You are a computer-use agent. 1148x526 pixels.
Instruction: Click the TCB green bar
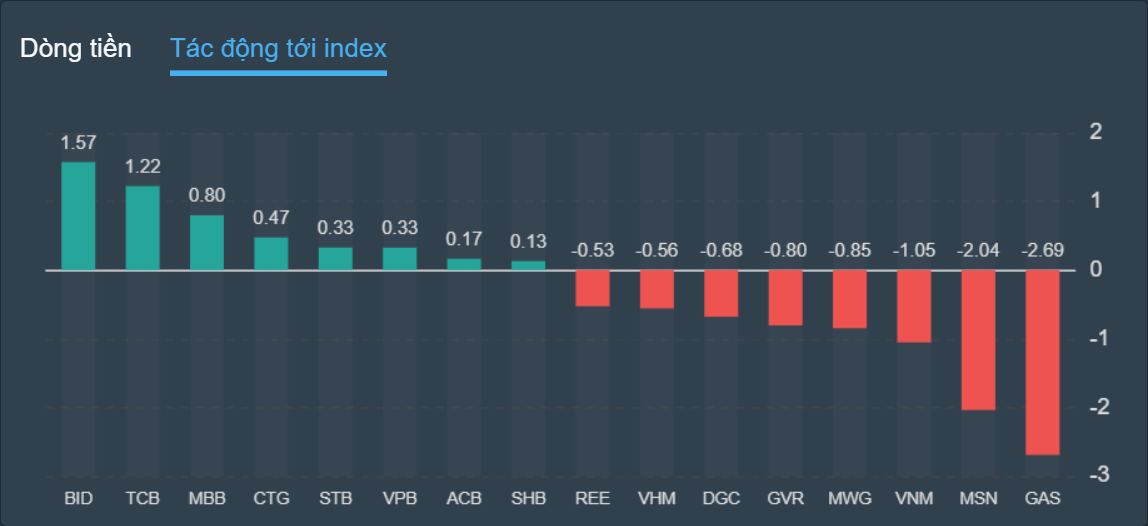(142, 228)
